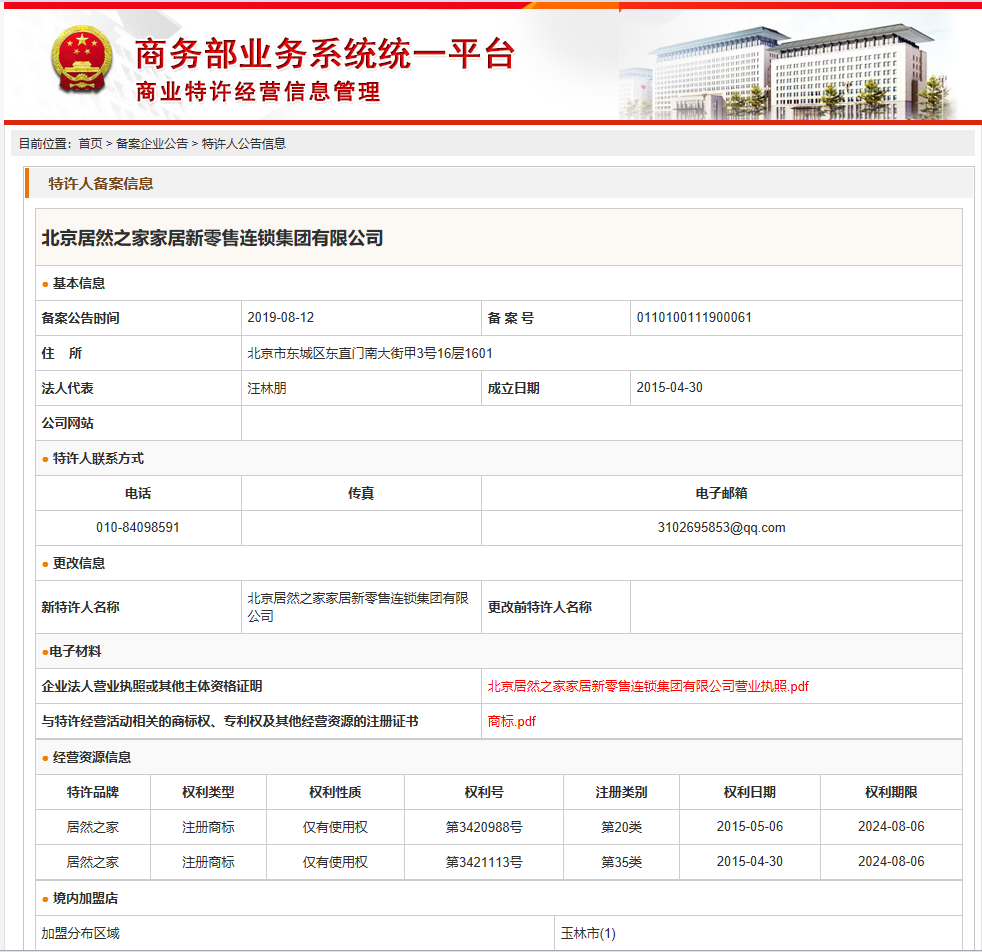Select right date 2015-05-06
Image resolution: width=982 pixels, height=952 pixels.
(x=750, y=827)
